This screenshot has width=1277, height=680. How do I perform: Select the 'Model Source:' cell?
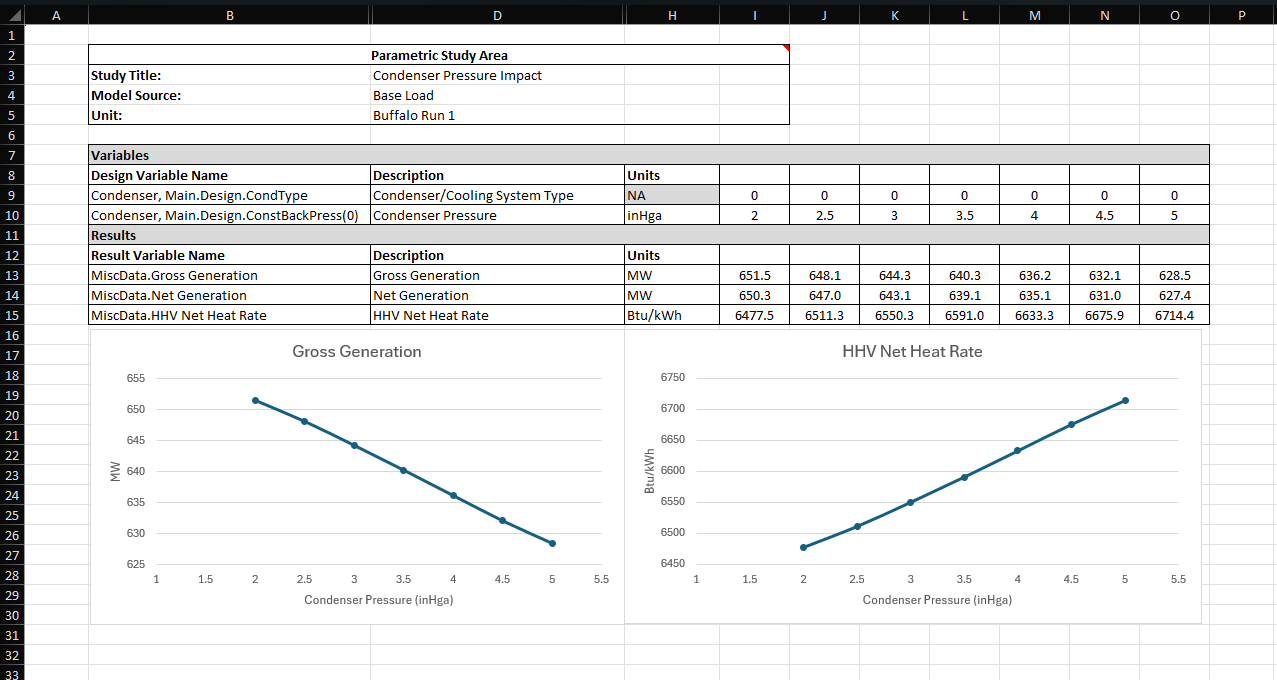[x=230, y=95]
